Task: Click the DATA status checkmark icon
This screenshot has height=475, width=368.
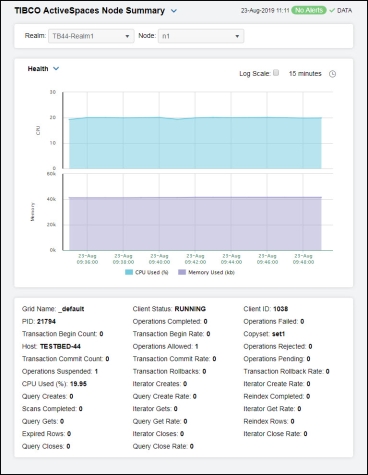Action: tap(332, 11)
